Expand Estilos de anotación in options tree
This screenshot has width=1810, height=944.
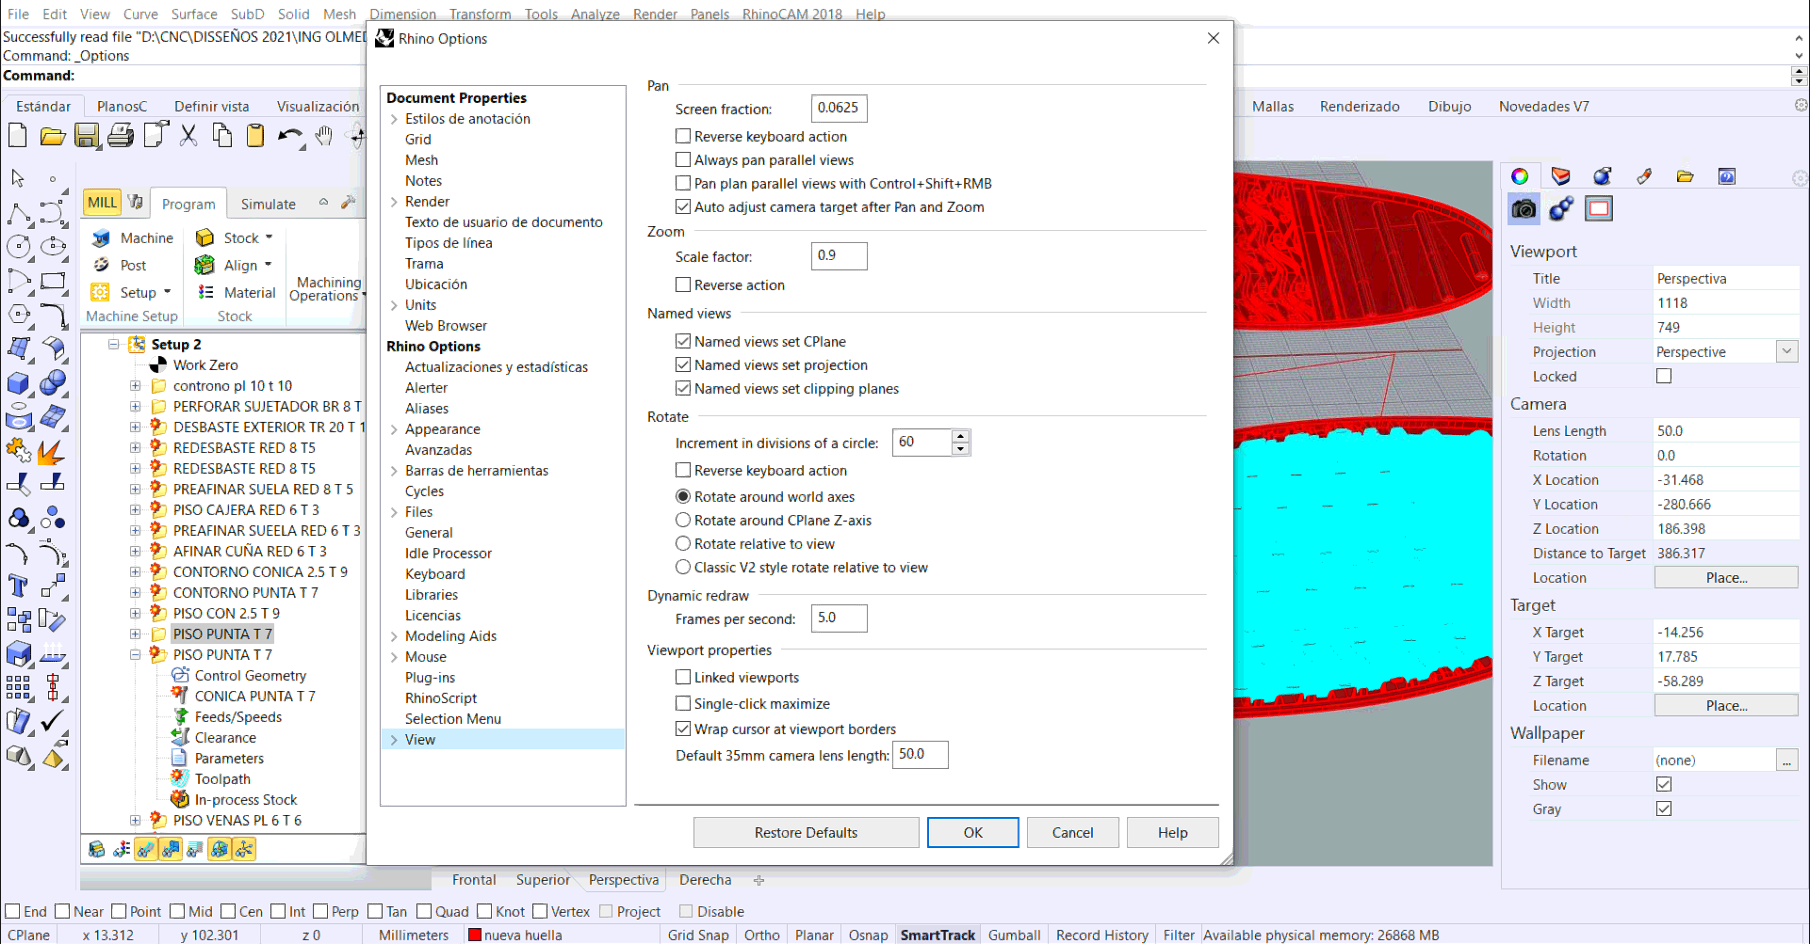(x=394, y=119)
